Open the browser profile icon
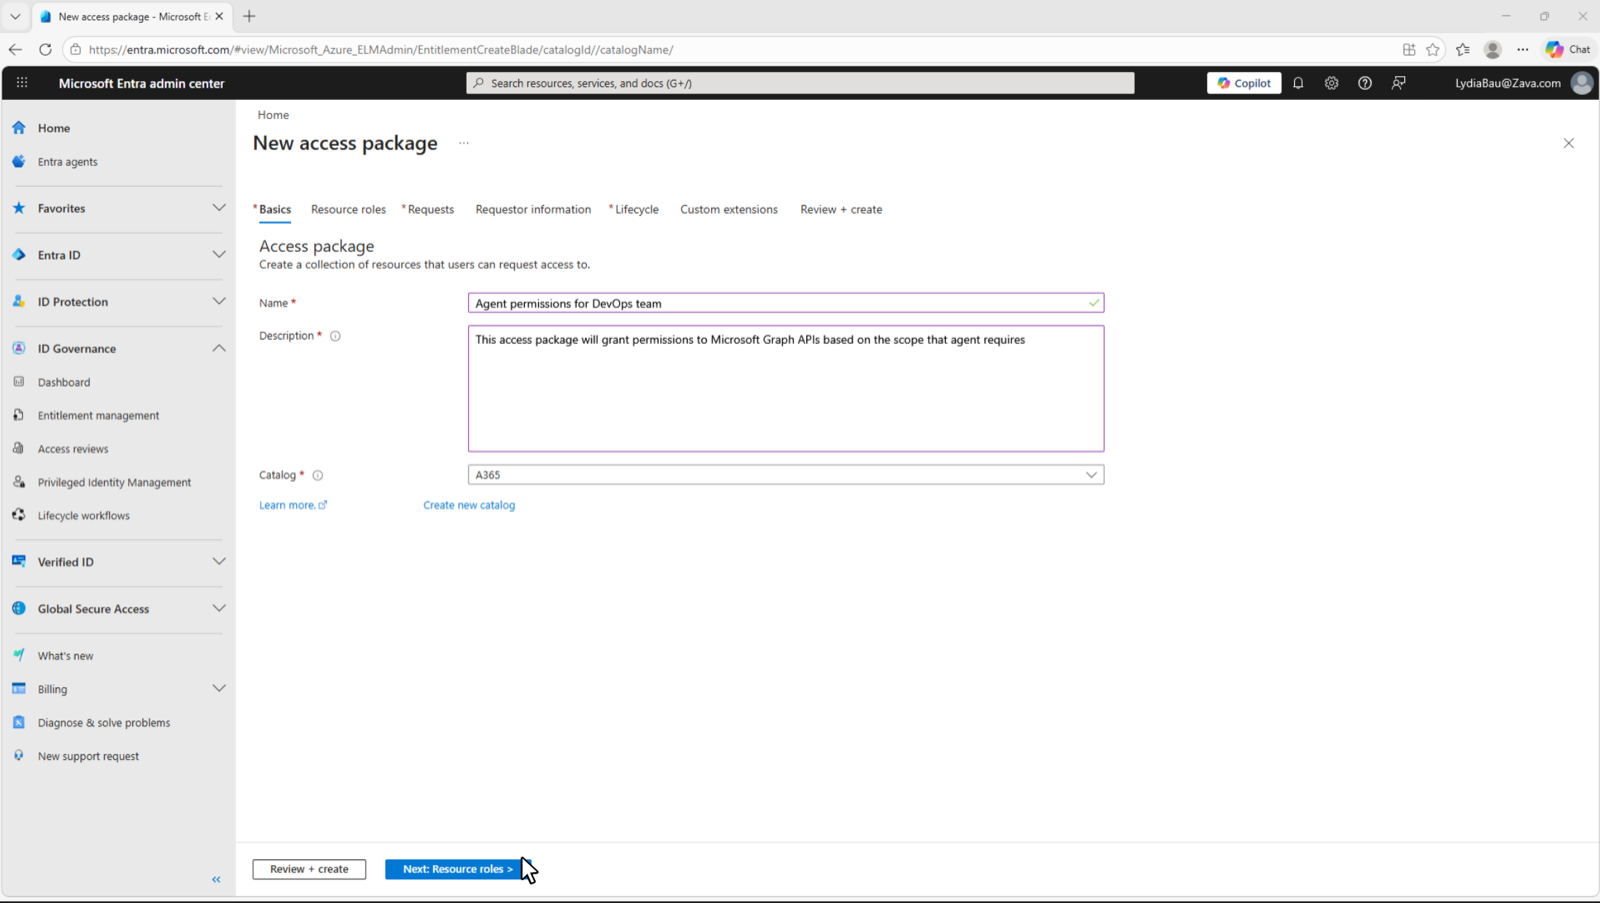1600x903 pixels. pyautogui.click(x=1493, y=49)
